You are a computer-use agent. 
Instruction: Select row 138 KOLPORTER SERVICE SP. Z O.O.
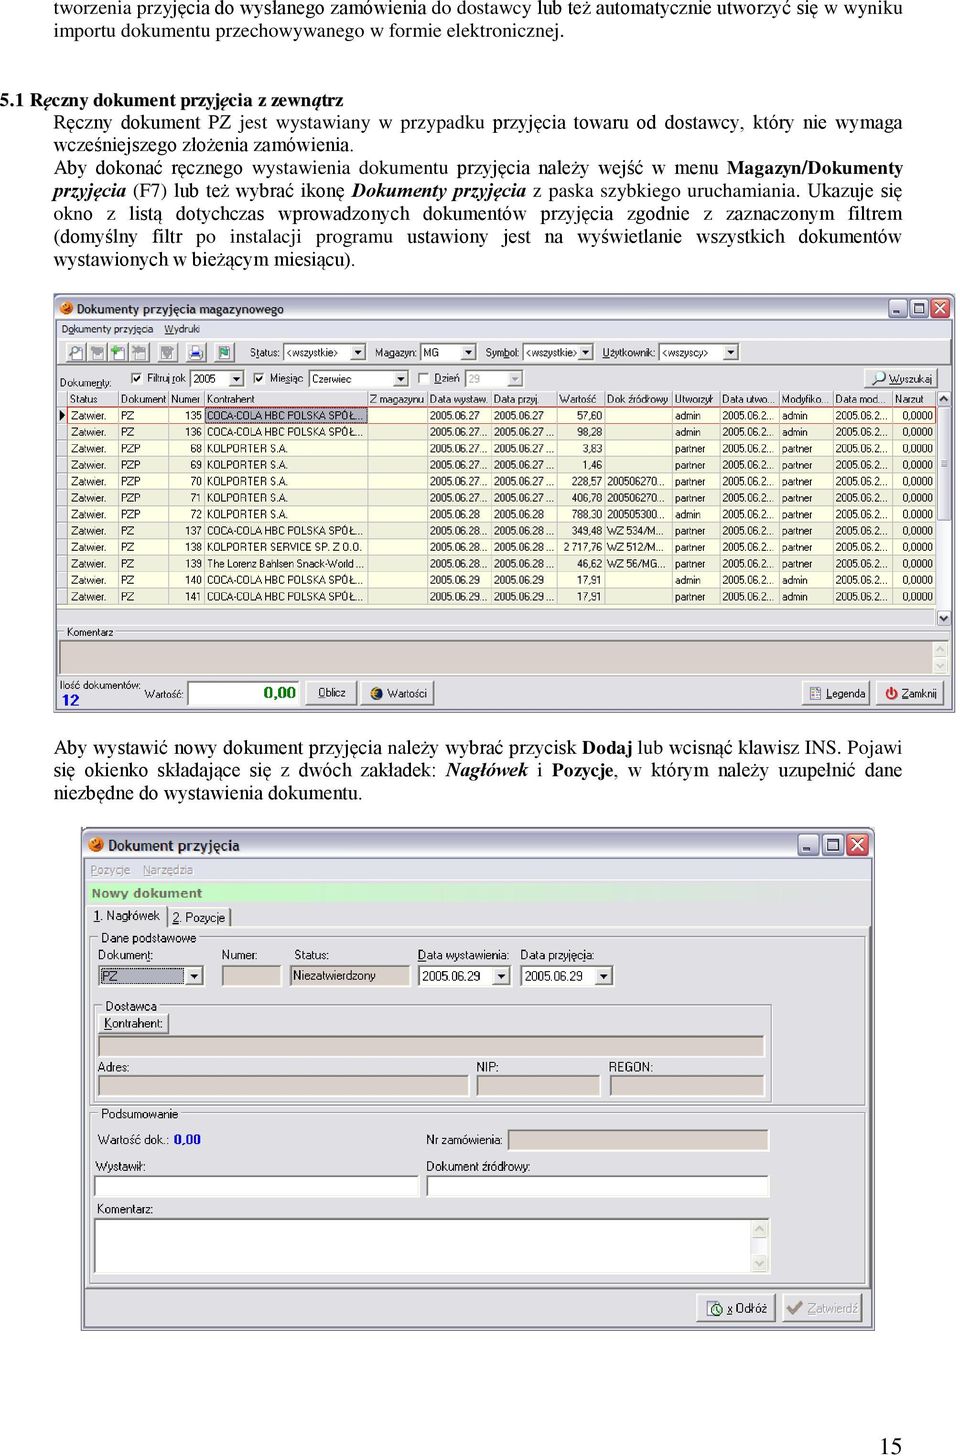click(x=500, y=547)
